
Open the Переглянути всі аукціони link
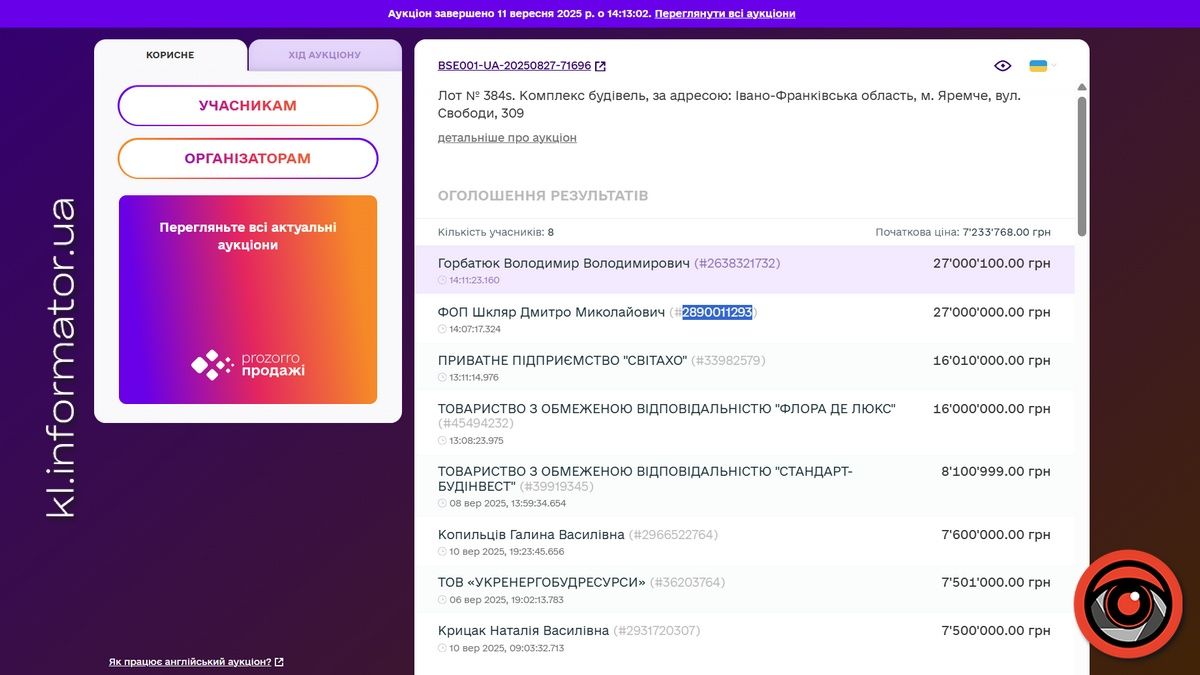tap(725, 14)
